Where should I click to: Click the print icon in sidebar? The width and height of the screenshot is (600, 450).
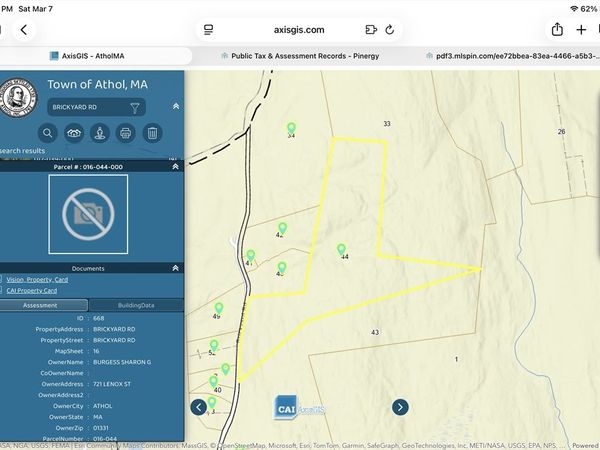click(126, 132)
